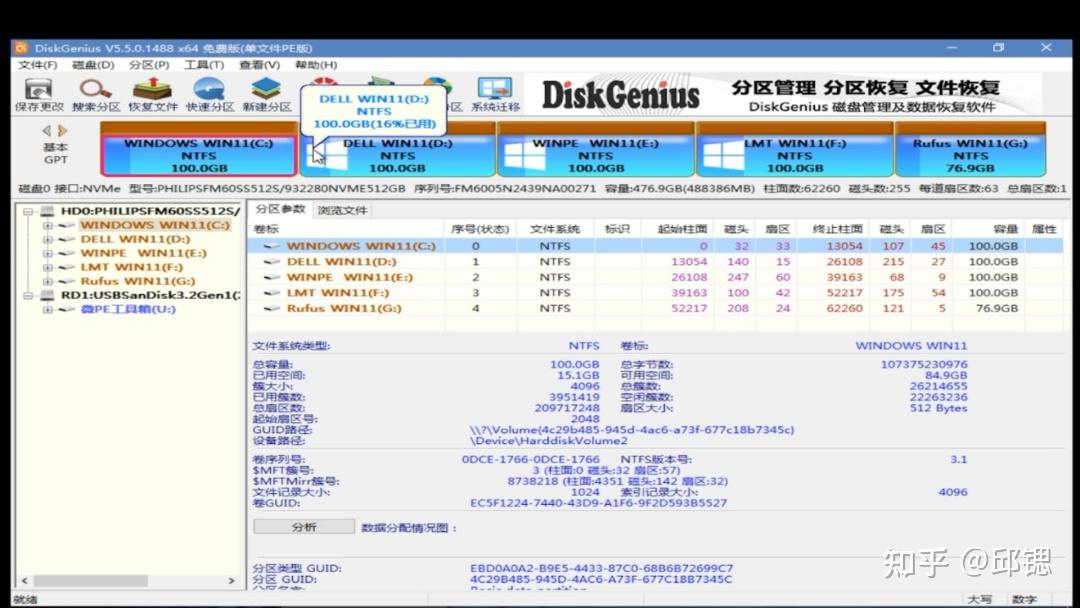Click left arrow of tree horizontal scrollbar
This screenshot has width=1080, height=608.
pos(25,580)
